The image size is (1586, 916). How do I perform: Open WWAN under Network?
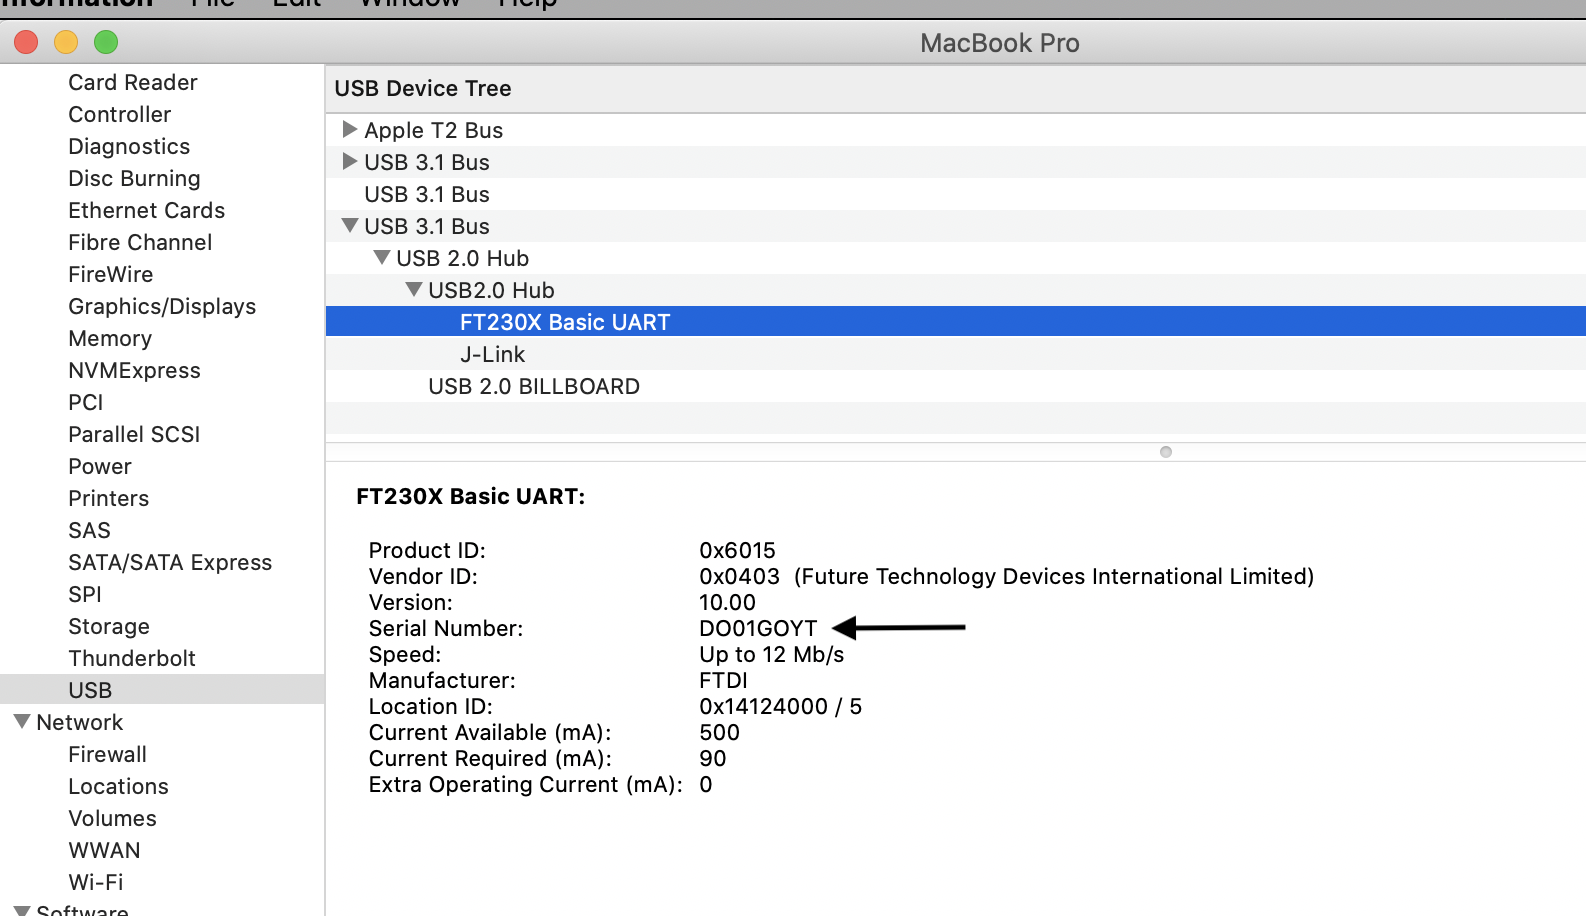(105, 850)
